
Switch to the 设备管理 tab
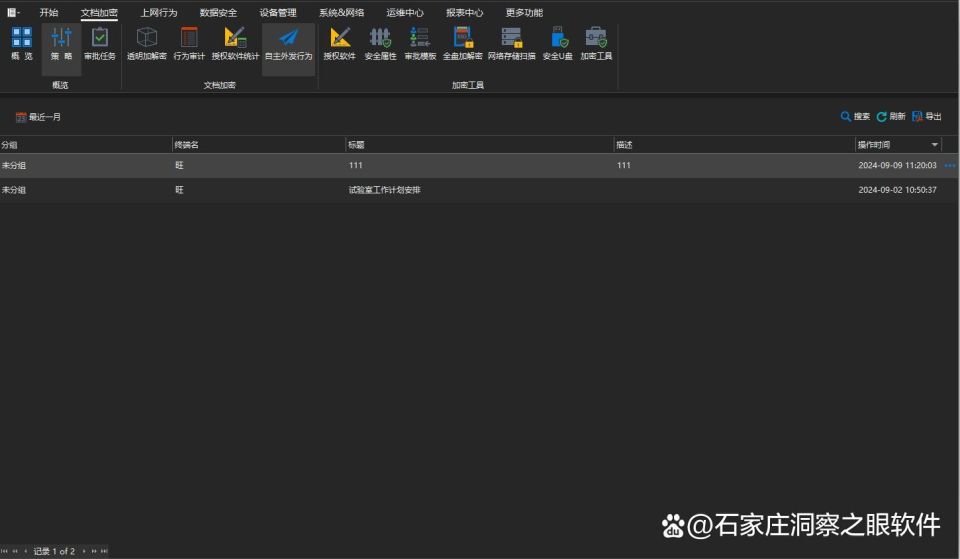[278, 12]
